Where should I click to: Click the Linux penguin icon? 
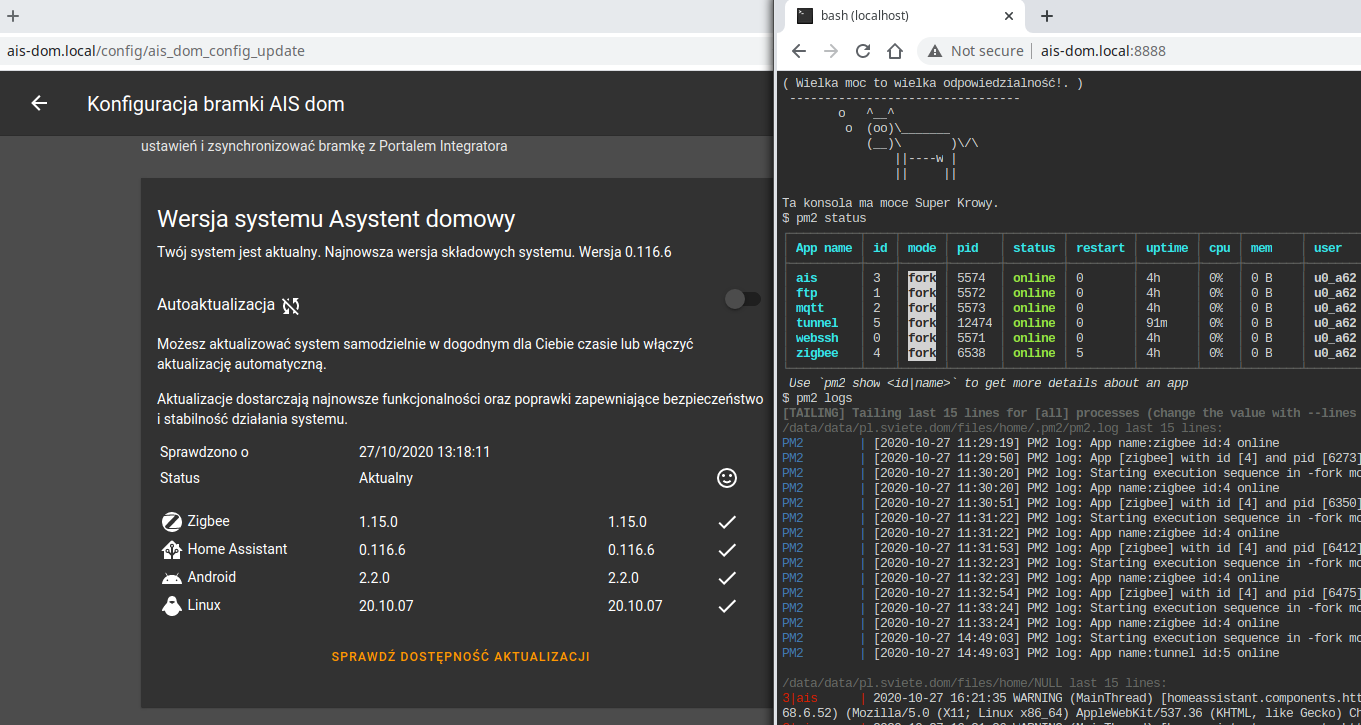[x=171, y=605]
